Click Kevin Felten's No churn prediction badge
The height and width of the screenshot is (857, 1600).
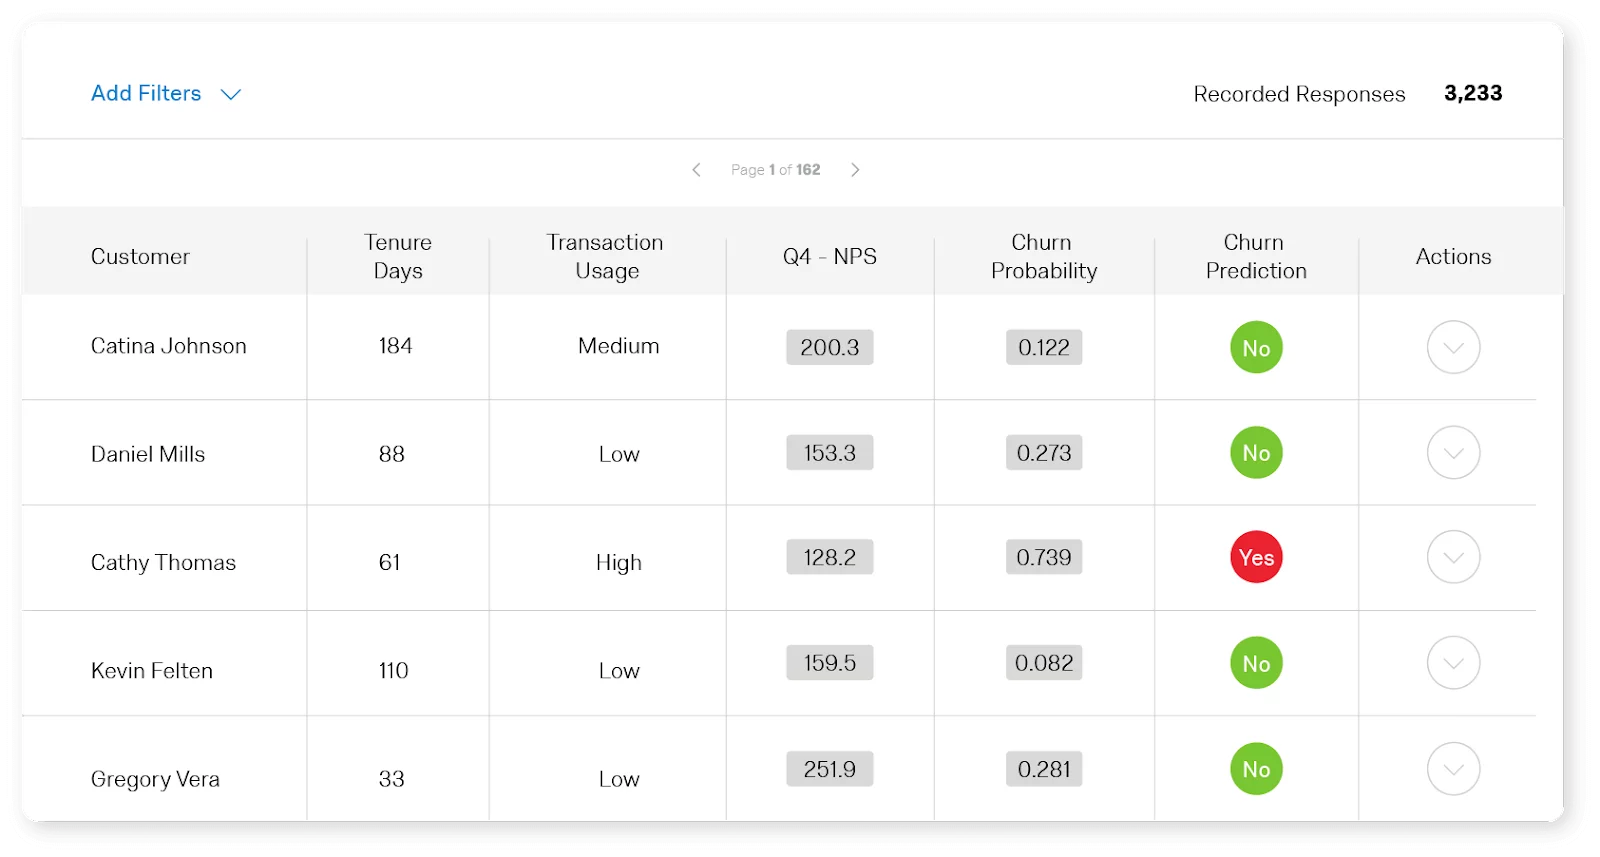pyautogui.click(x=1256, y=663)
